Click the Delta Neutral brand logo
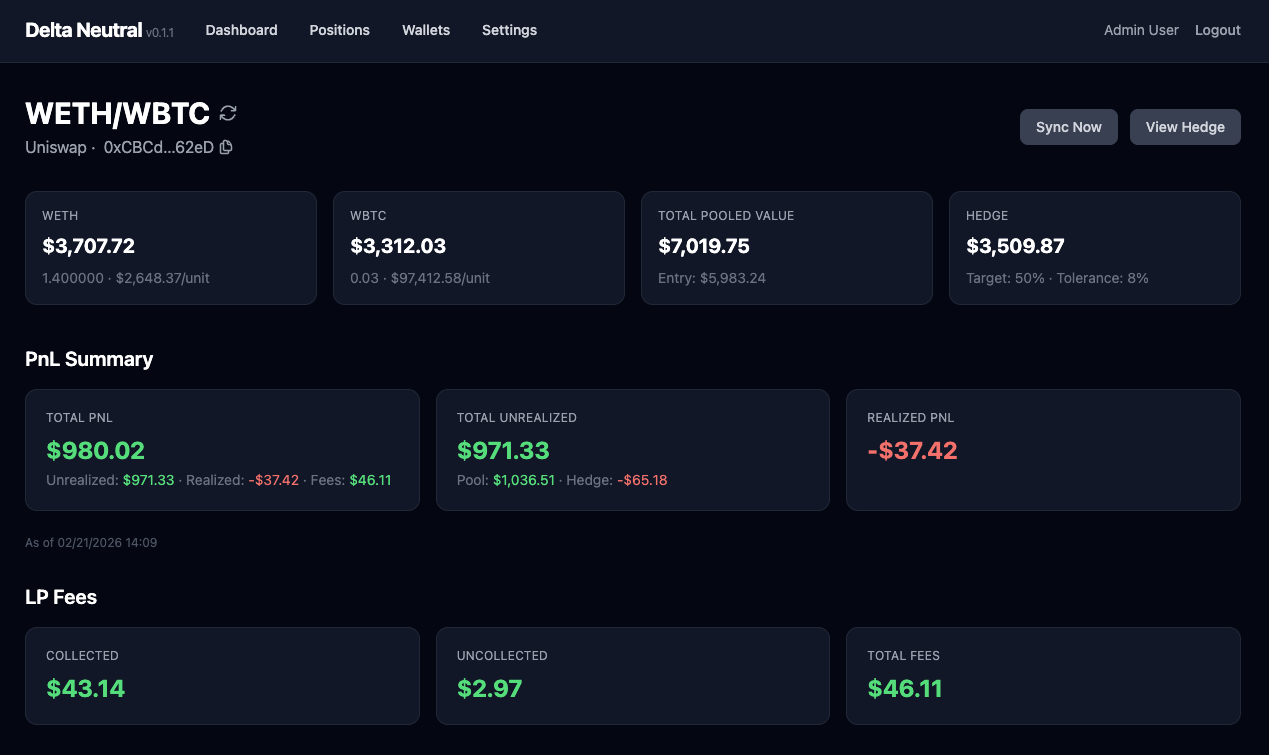The image size is (1269, 755). tap(84, 30)
